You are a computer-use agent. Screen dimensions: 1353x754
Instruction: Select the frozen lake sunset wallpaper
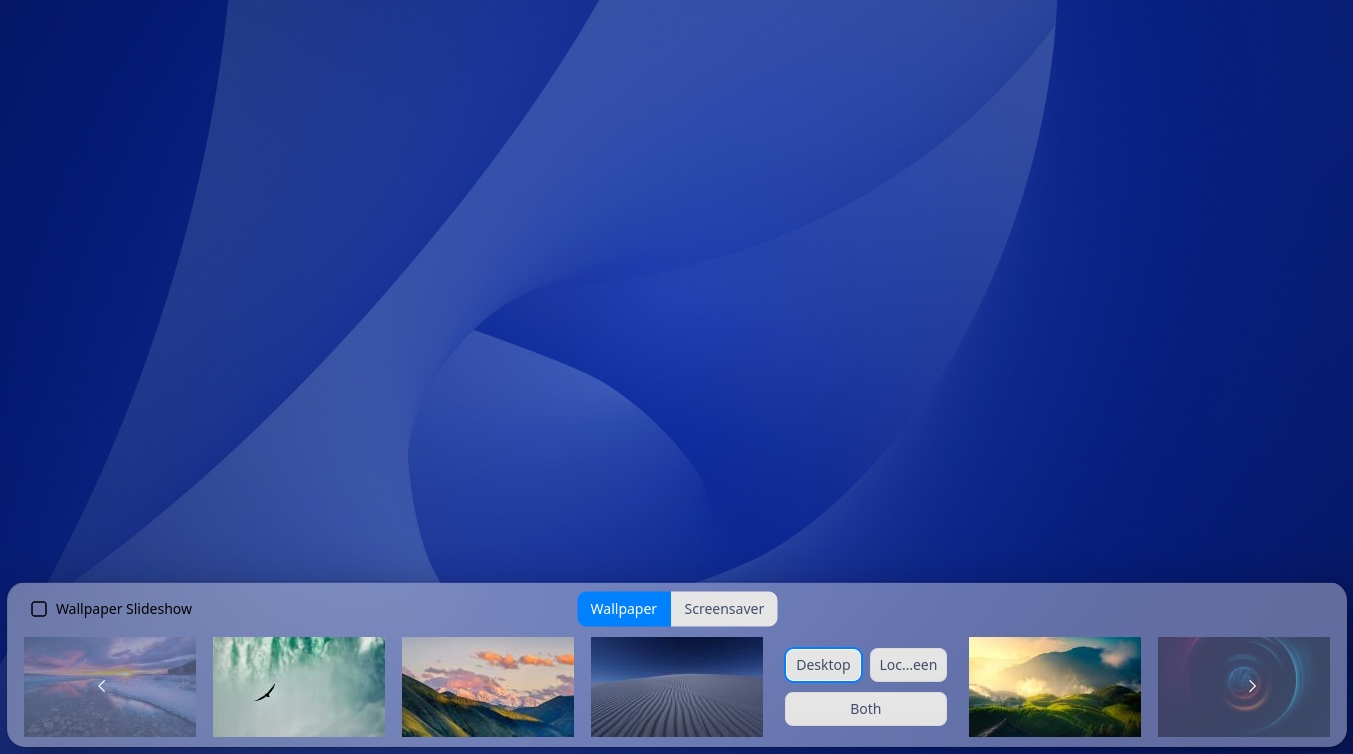coord(110,686)
